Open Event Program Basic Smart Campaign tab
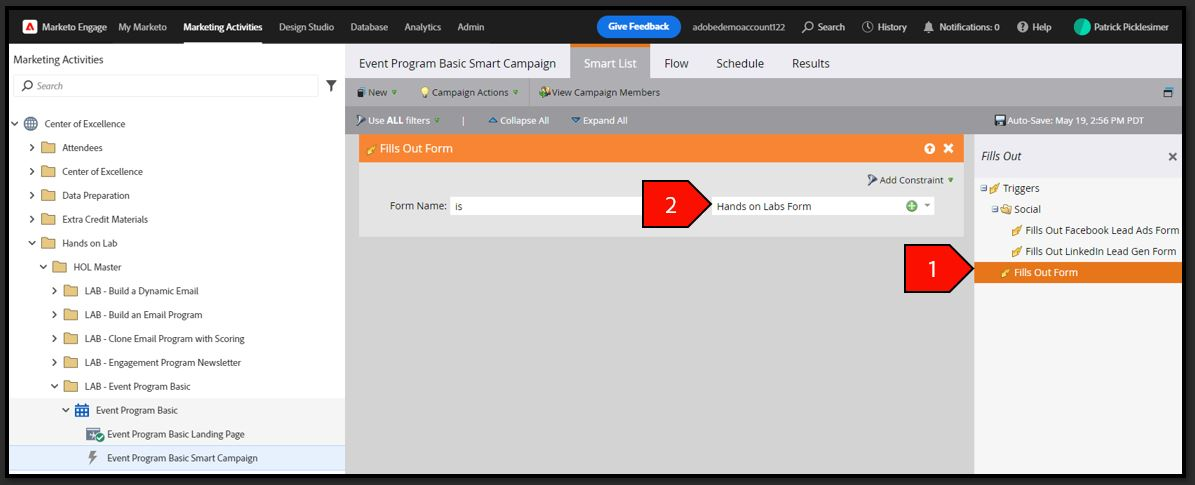 point(457,63)
